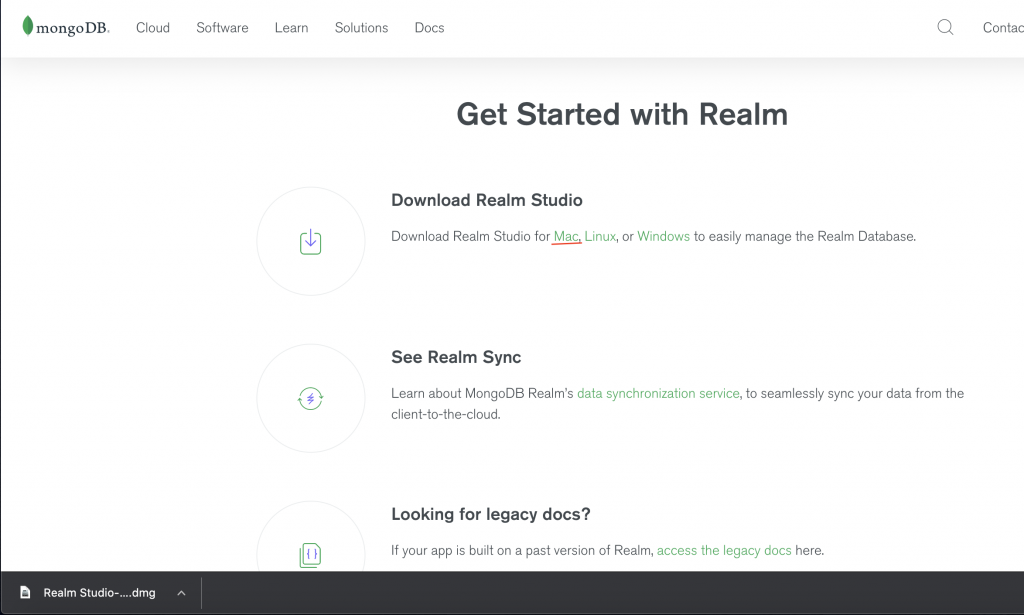This screenshot has width=1024, height=615.
Task: Open the Software menu
Action: [222, 27]
